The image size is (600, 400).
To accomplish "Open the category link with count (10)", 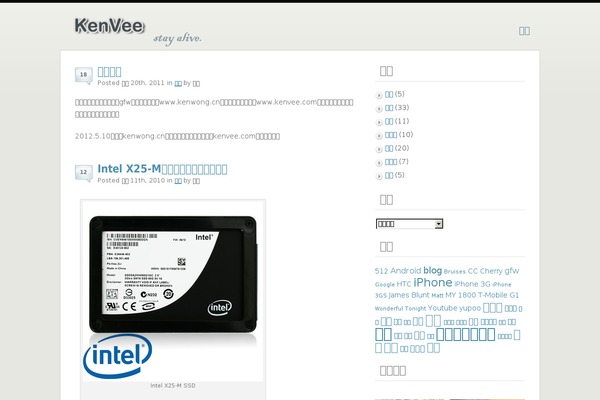I will pos(391,135).
